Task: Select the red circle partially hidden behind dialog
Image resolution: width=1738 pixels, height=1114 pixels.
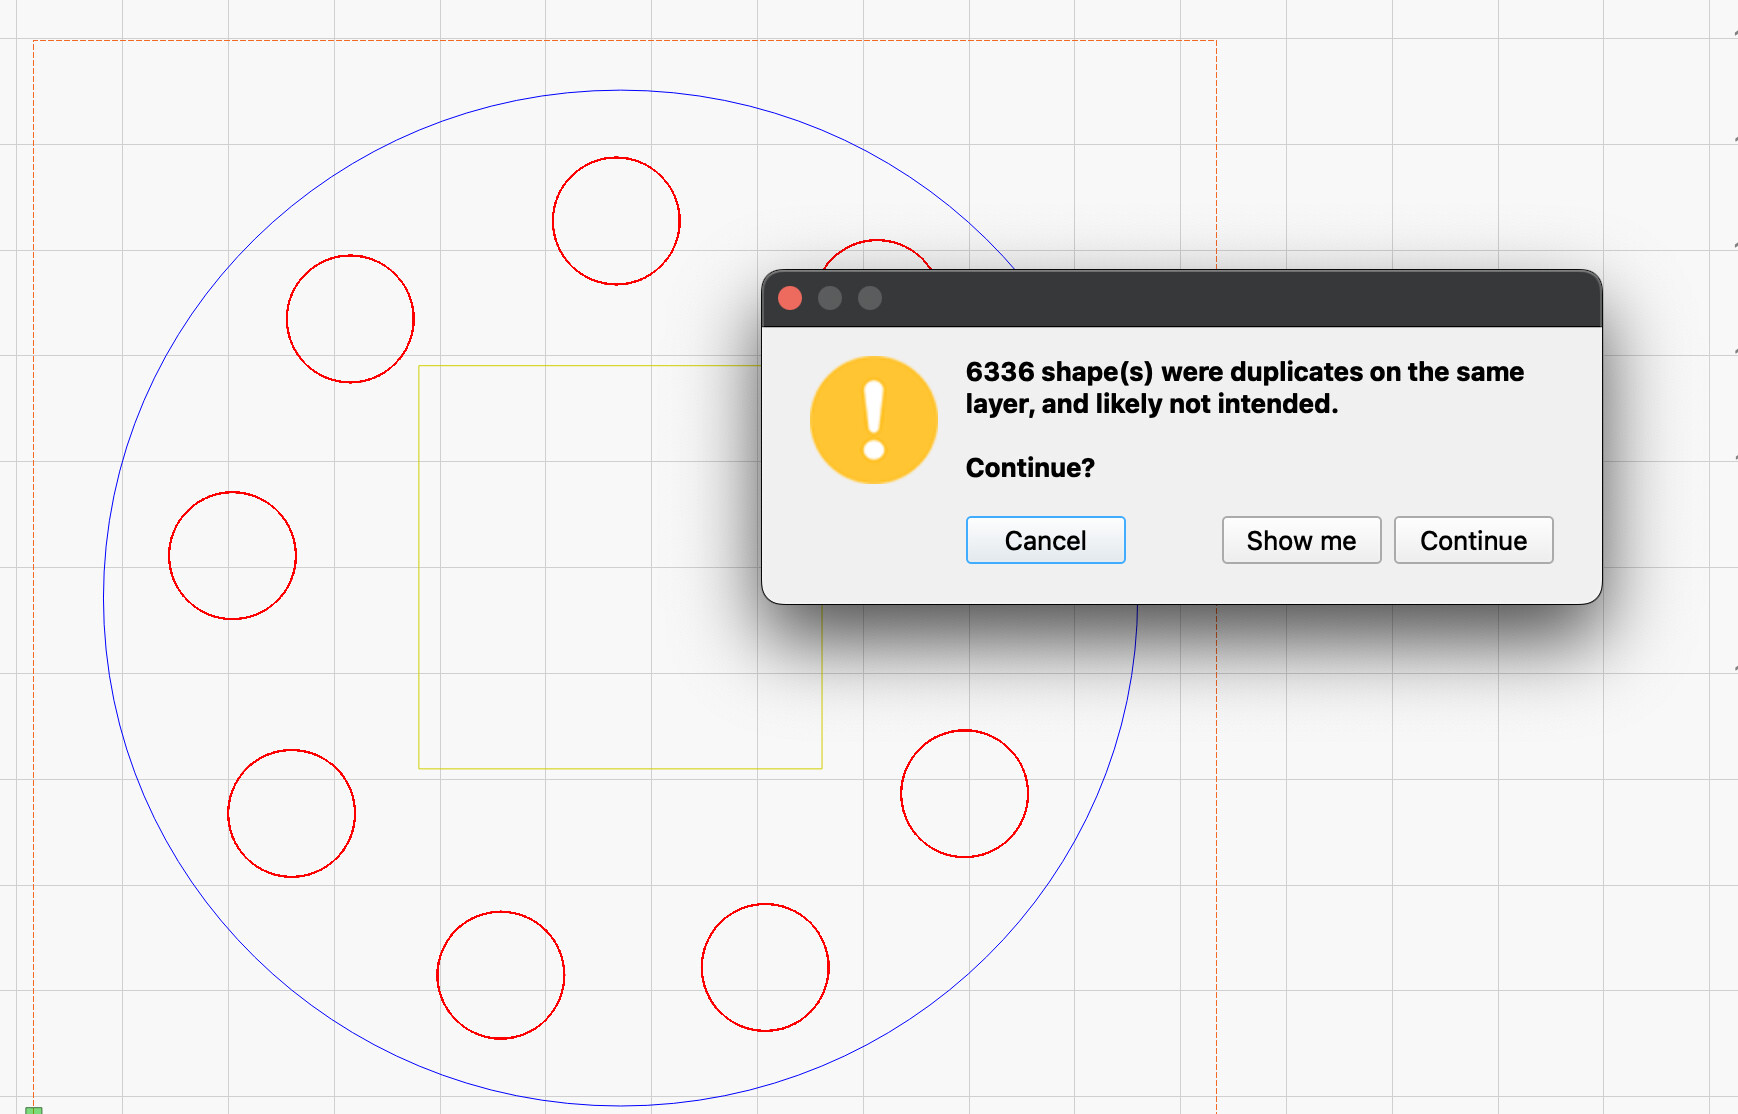Action: click(876, 242)
